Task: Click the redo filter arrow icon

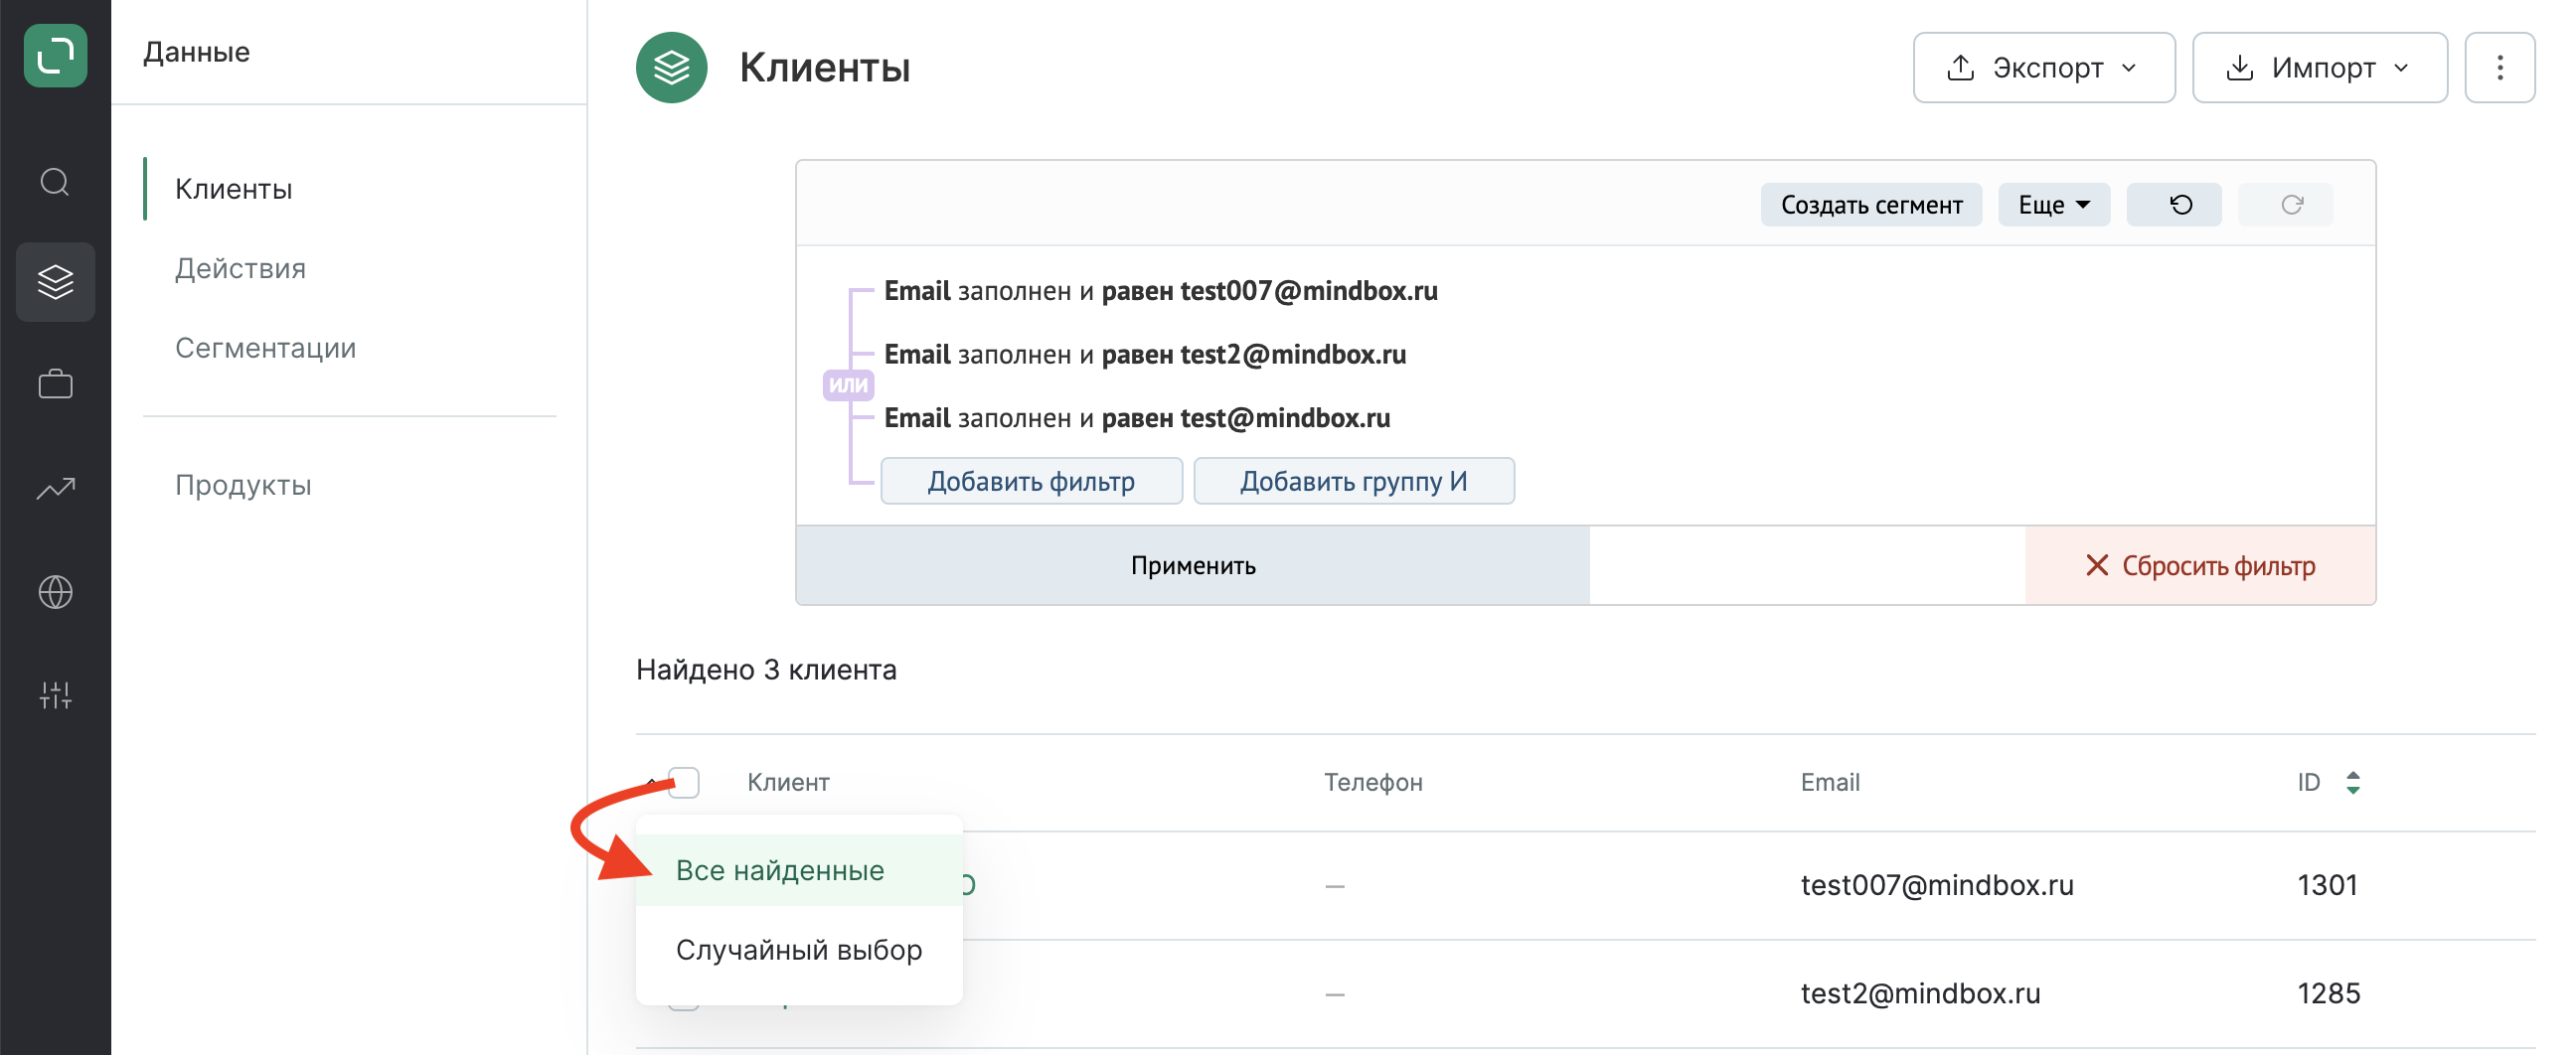Action: (2284, 205)
